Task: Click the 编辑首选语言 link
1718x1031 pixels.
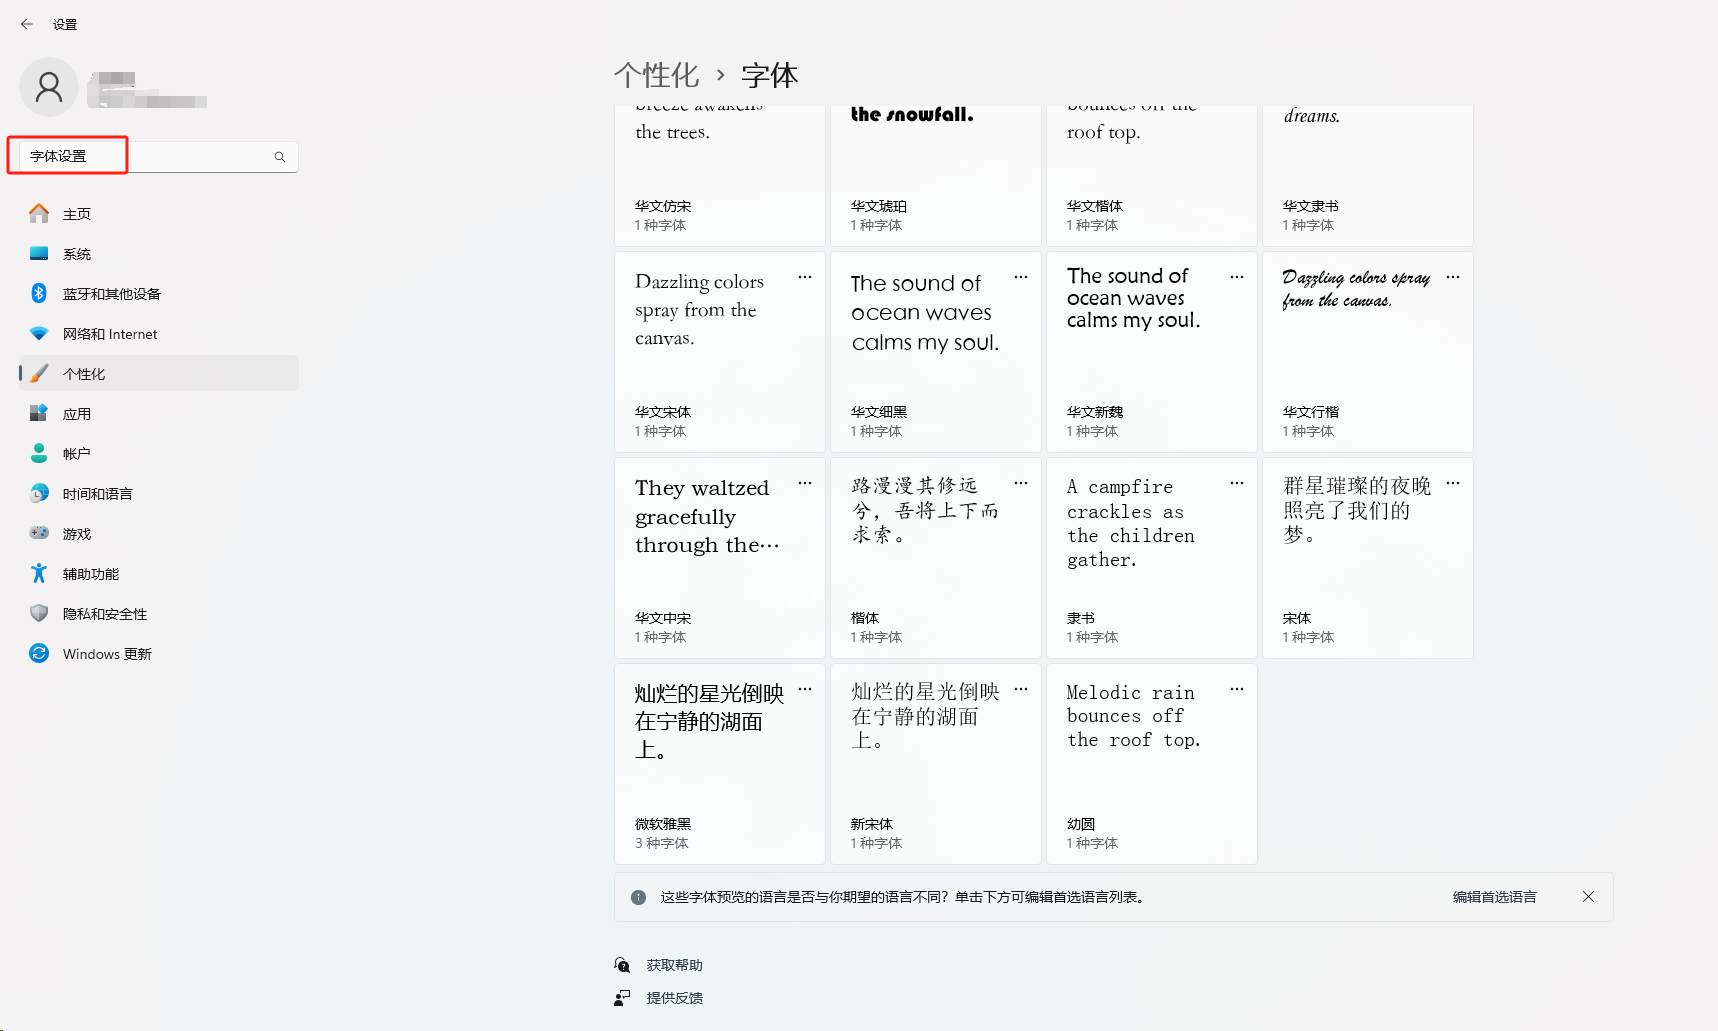Action: (1494, 897)
